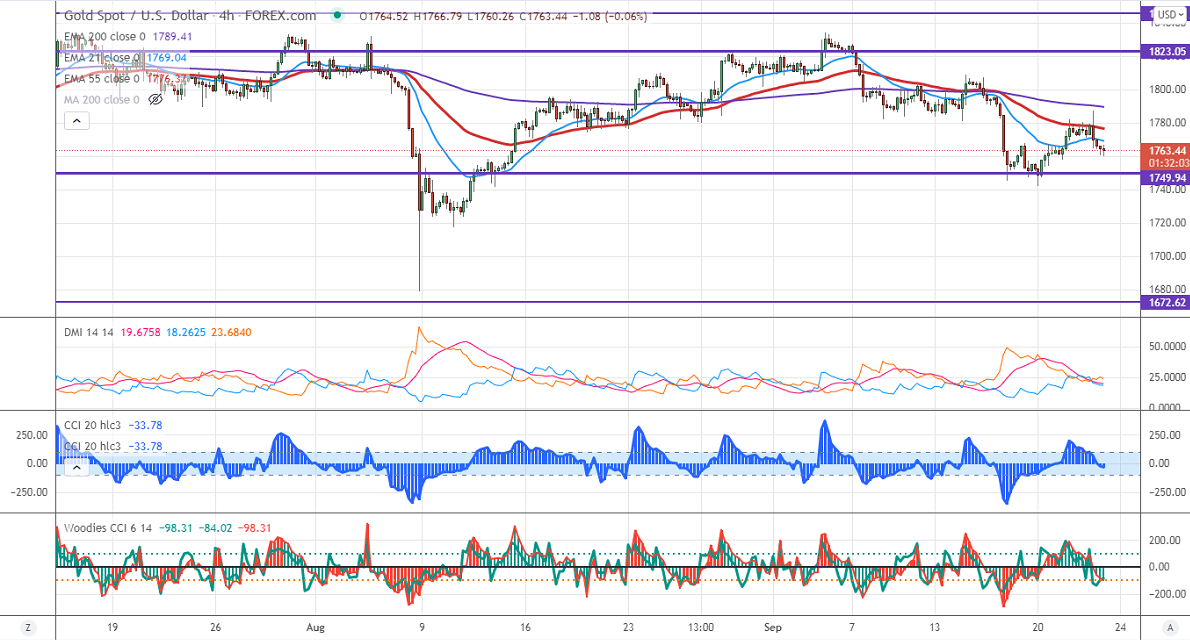Click the 1823.05 horizontal line price label
The image size is (1190, 640).
pos(1166,51)
